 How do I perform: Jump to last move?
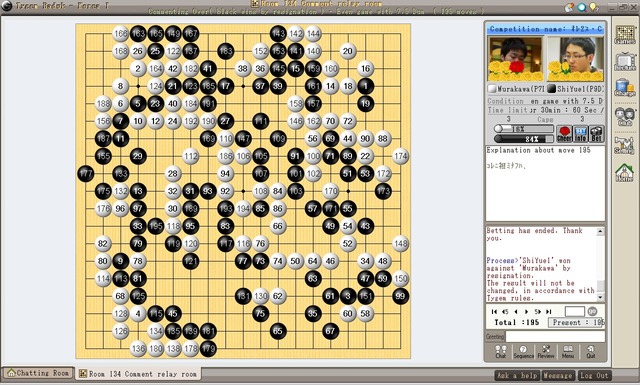point(549,312)
